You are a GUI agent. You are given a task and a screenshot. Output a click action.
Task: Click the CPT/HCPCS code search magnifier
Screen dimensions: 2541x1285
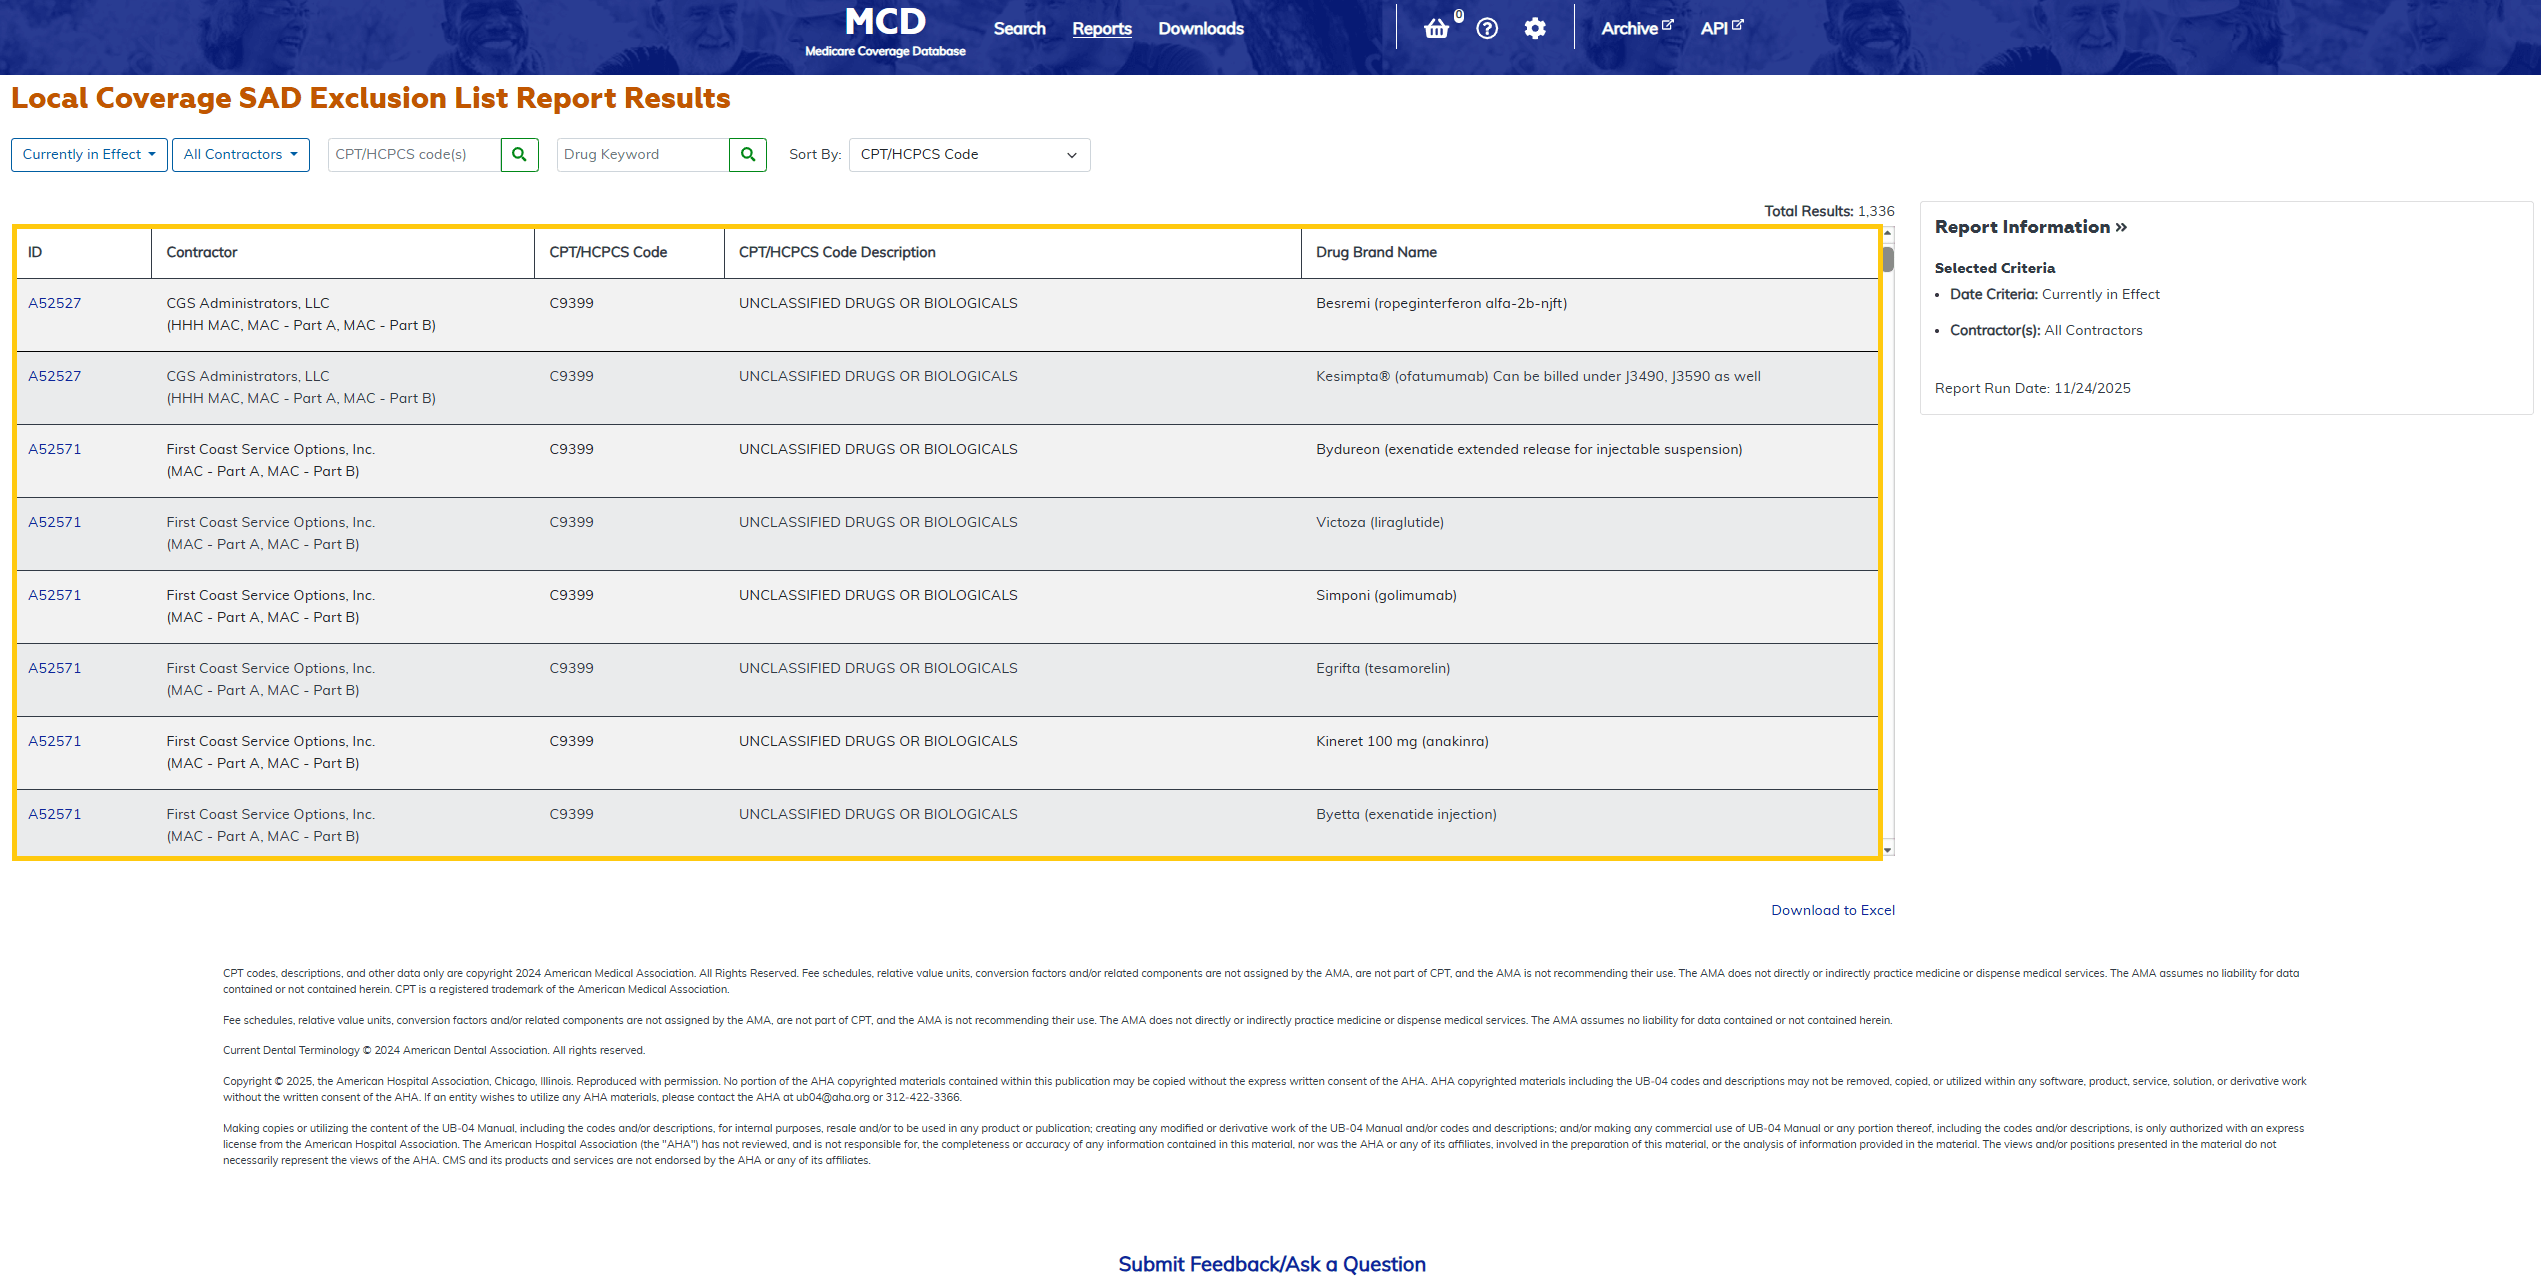[x=519, y=154]
